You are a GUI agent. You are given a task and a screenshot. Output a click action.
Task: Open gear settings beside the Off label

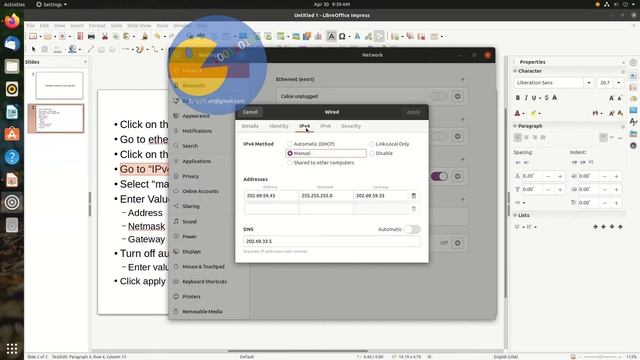[458, 243]
